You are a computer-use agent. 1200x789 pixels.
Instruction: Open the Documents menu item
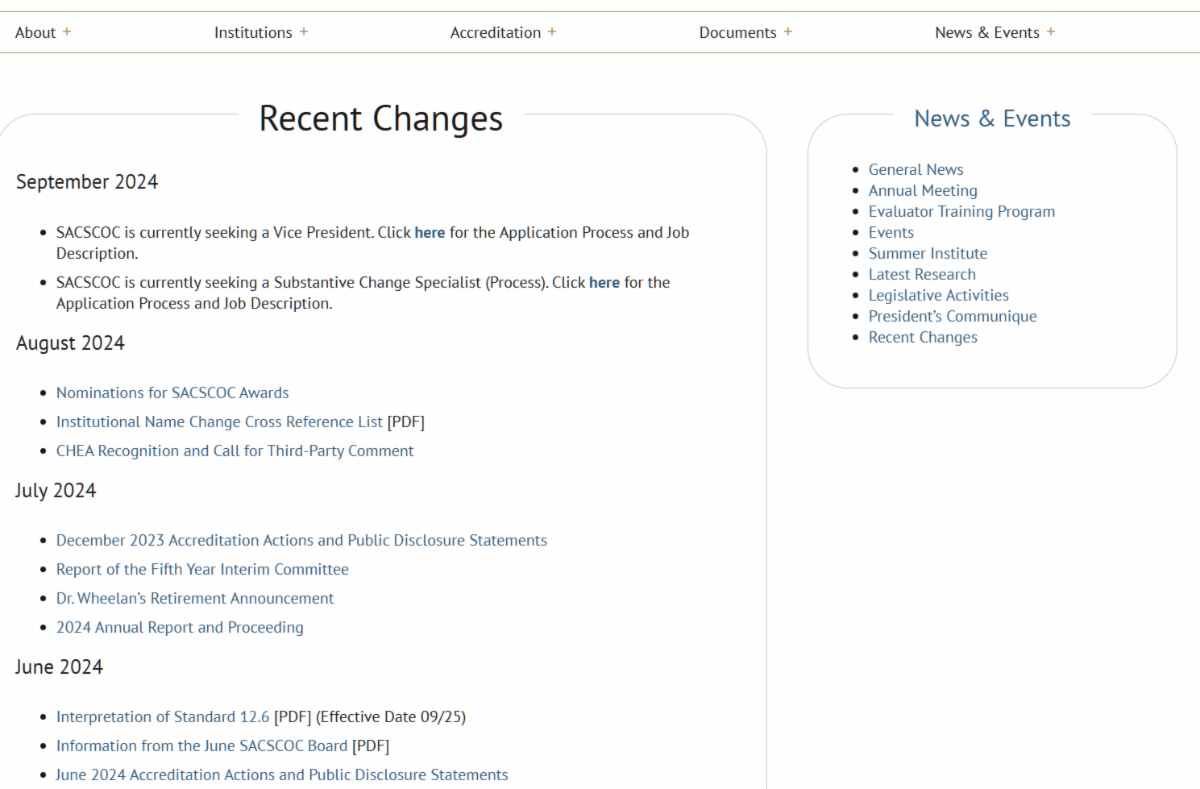738,32
